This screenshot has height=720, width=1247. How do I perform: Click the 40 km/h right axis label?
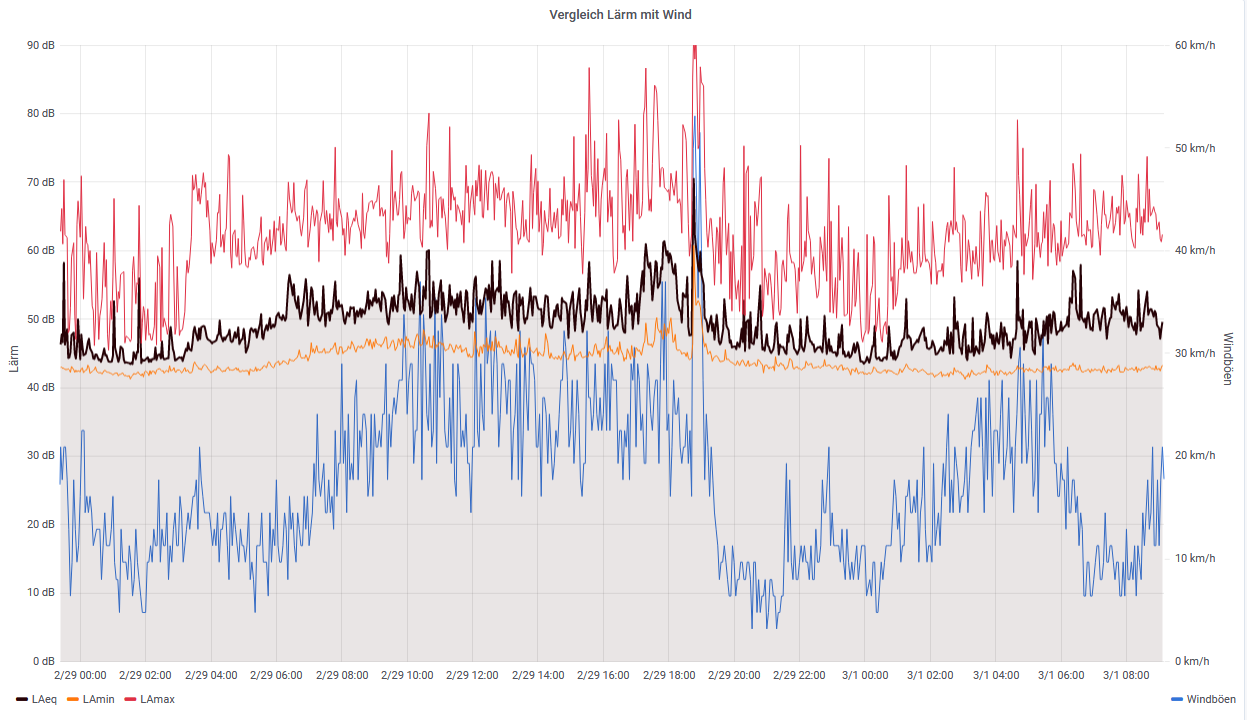coord(1194,250)
